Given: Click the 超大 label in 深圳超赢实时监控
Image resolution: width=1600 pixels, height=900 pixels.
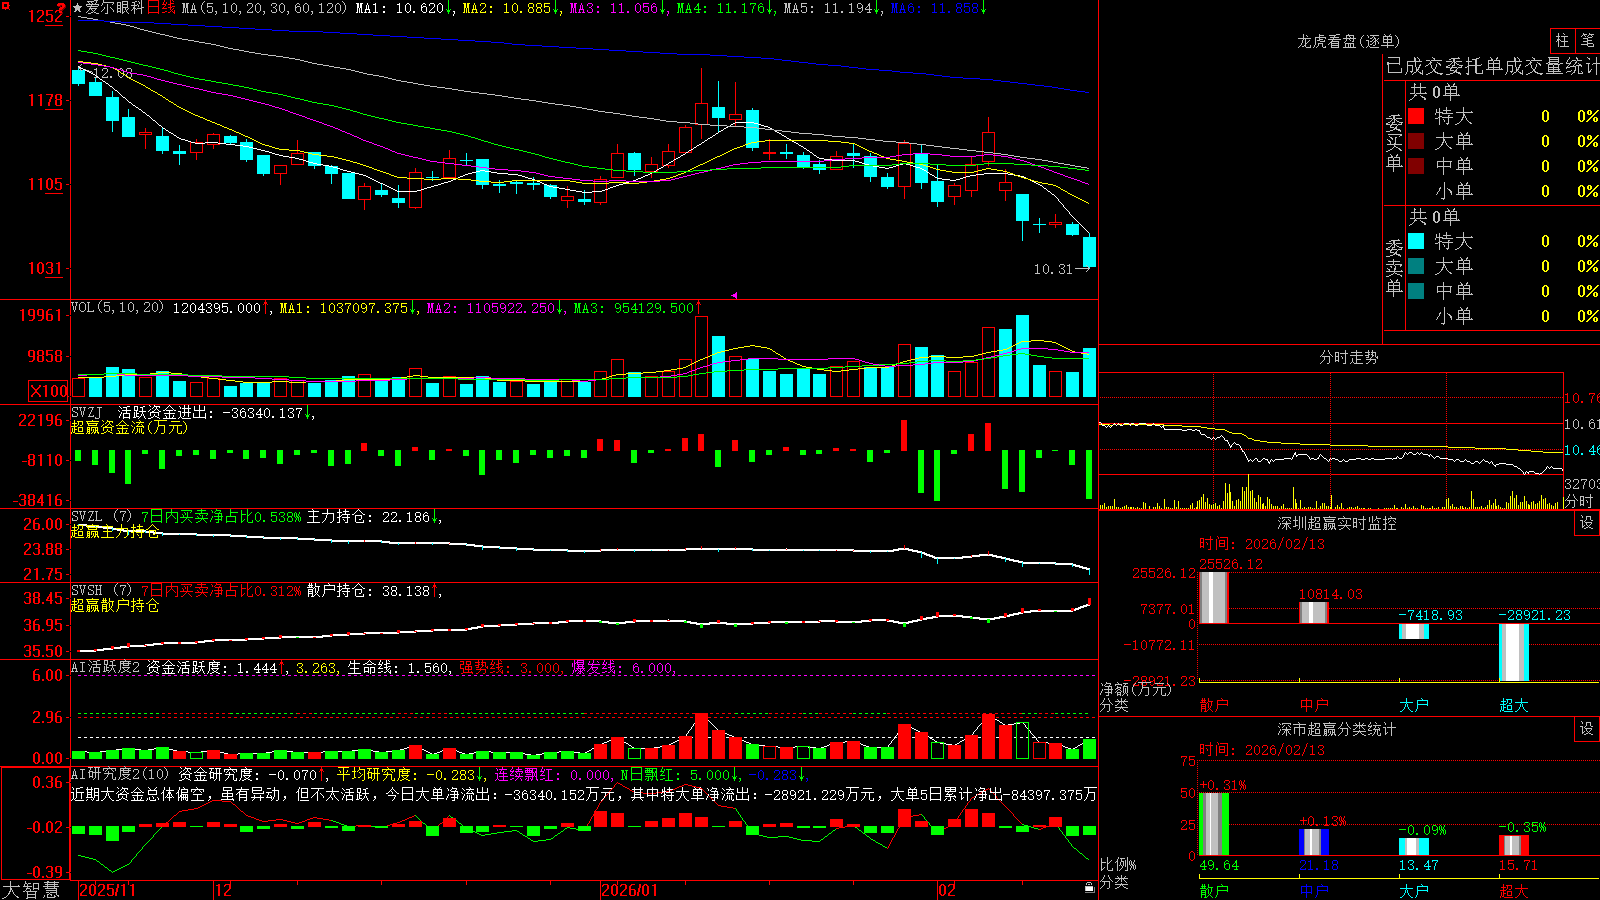Looking at the screenshot, I should click(1514, 705).
